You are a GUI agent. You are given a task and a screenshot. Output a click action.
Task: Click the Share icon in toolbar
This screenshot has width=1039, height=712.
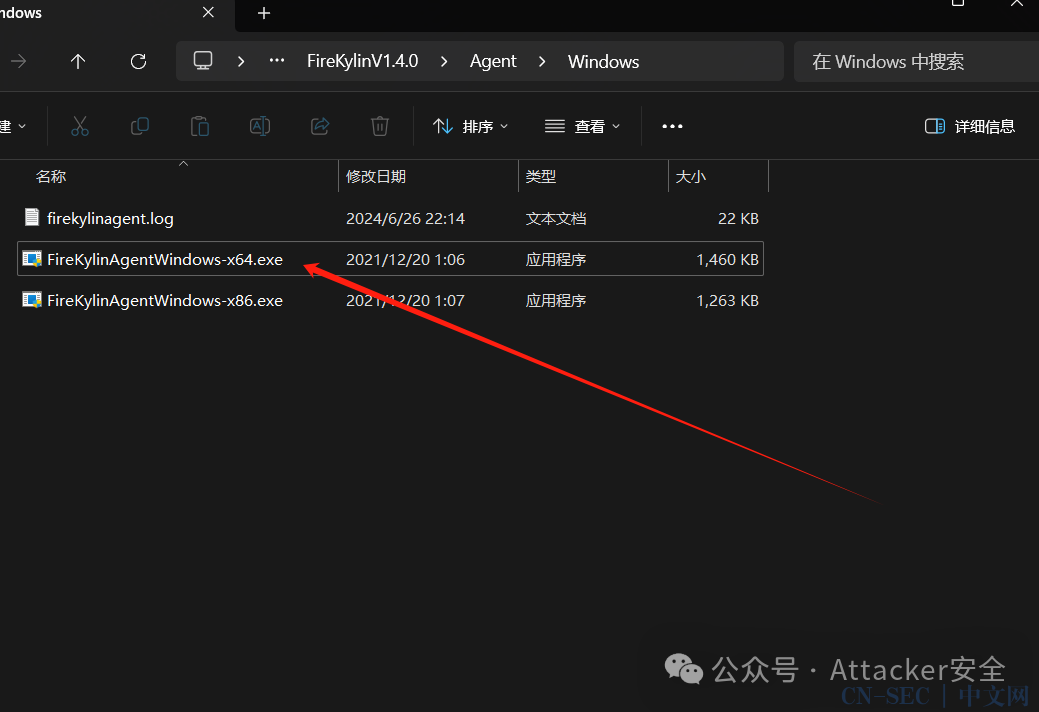click(x=320, y=126)
